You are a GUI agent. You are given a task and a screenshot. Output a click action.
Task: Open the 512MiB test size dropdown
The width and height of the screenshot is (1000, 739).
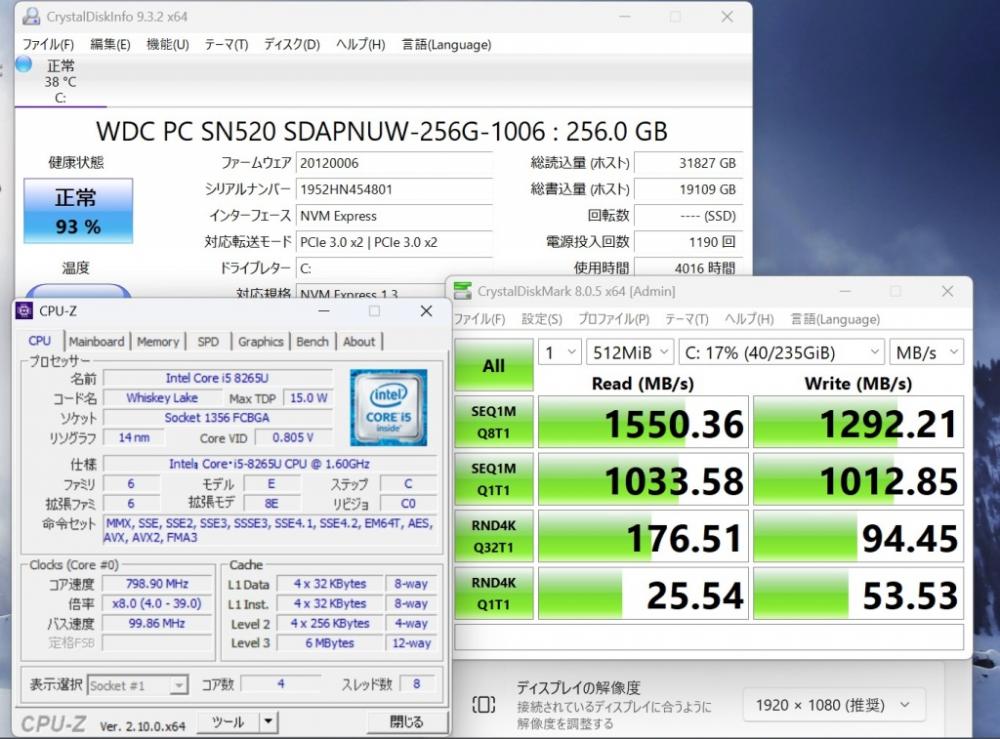629,352
